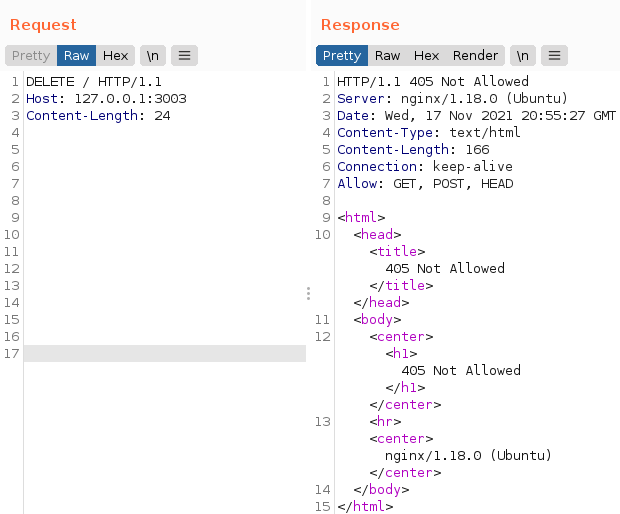Click the HTTP/1.1 405 Not Allowed status line
The image size is (620, 514).
point(433,82)
